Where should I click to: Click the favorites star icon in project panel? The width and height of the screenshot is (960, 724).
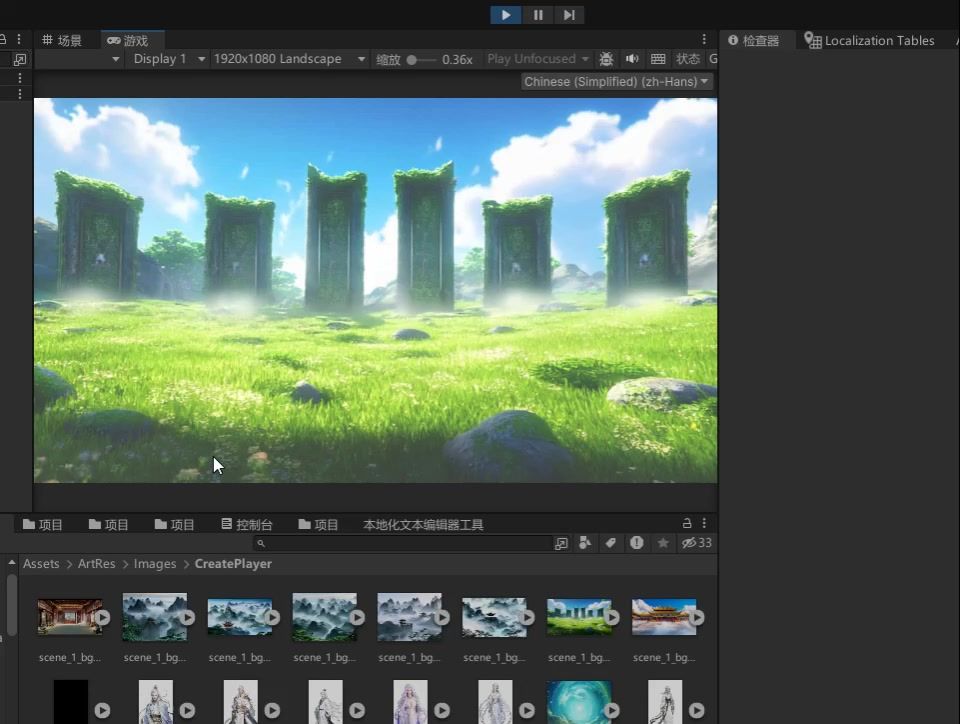click(663, 543)
